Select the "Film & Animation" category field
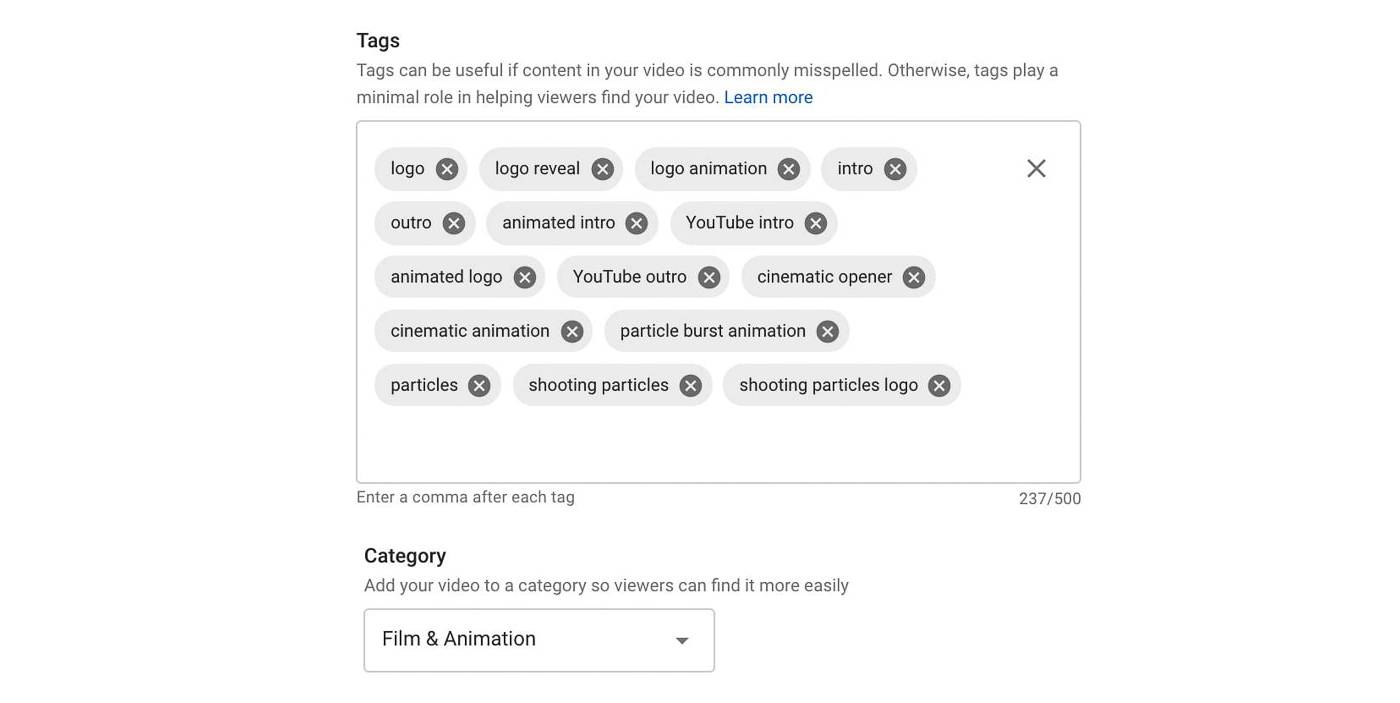 point(520,639)
